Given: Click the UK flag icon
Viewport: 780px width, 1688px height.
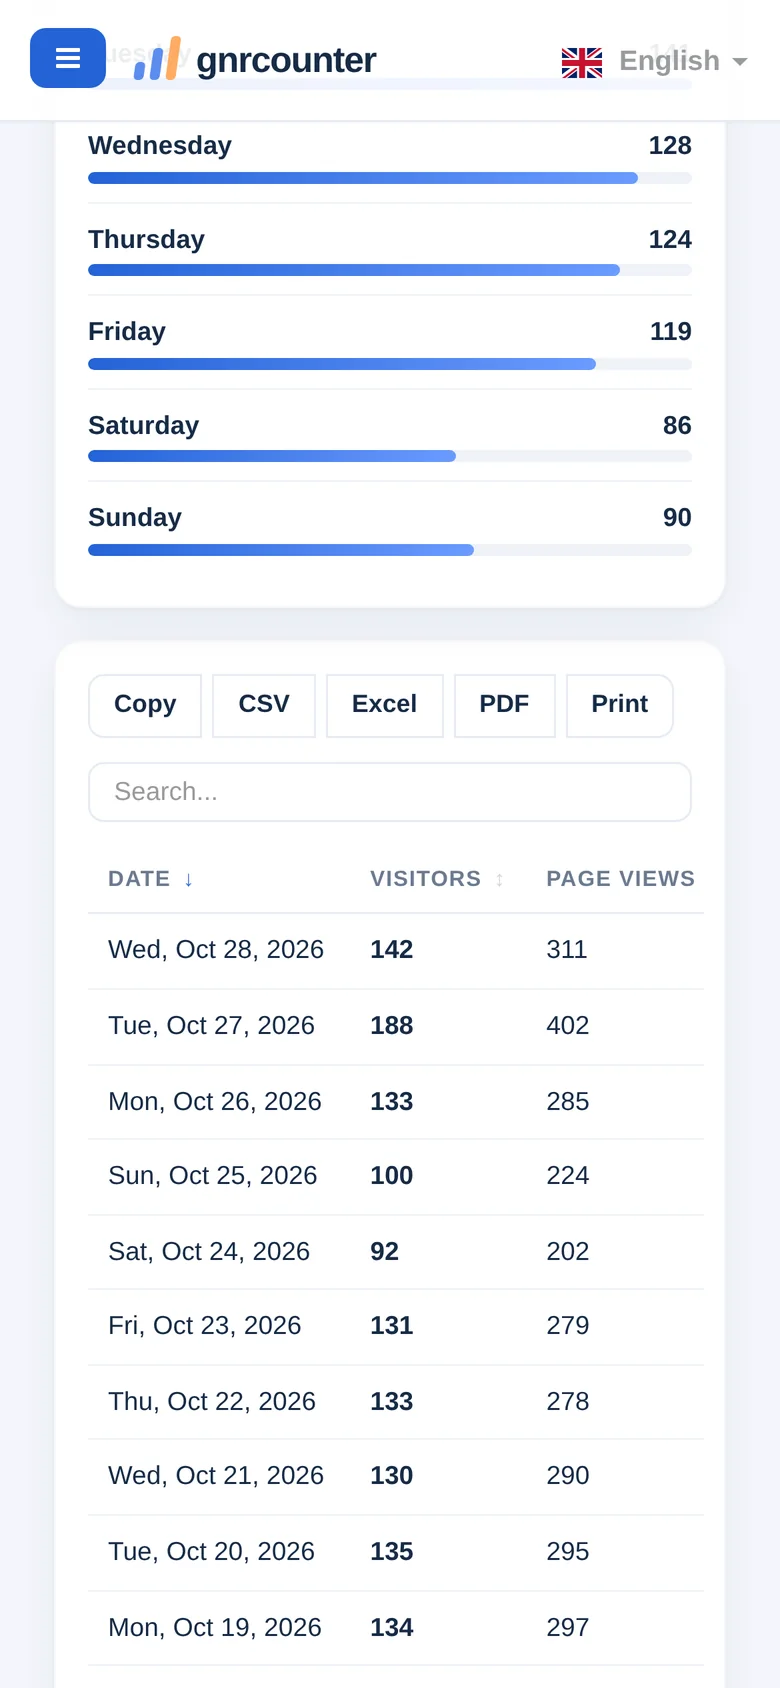Looking at the screenshot, I should tap(582, 62).
